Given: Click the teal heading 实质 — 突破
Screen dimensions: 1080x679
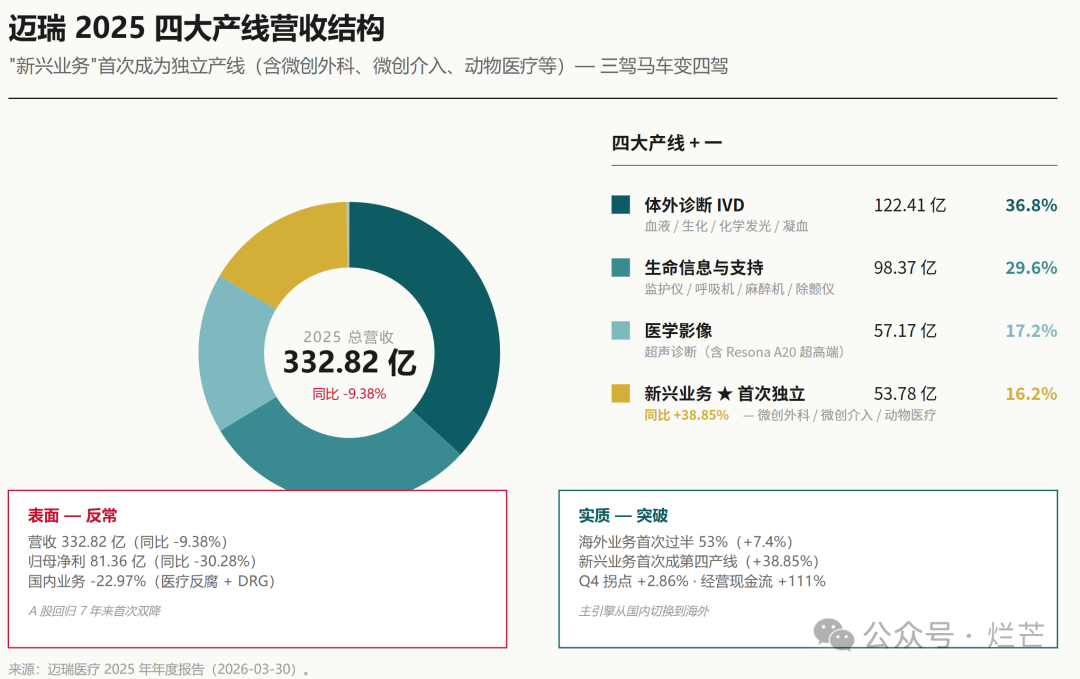Looking at the screenshot, I should coord(623,516).
